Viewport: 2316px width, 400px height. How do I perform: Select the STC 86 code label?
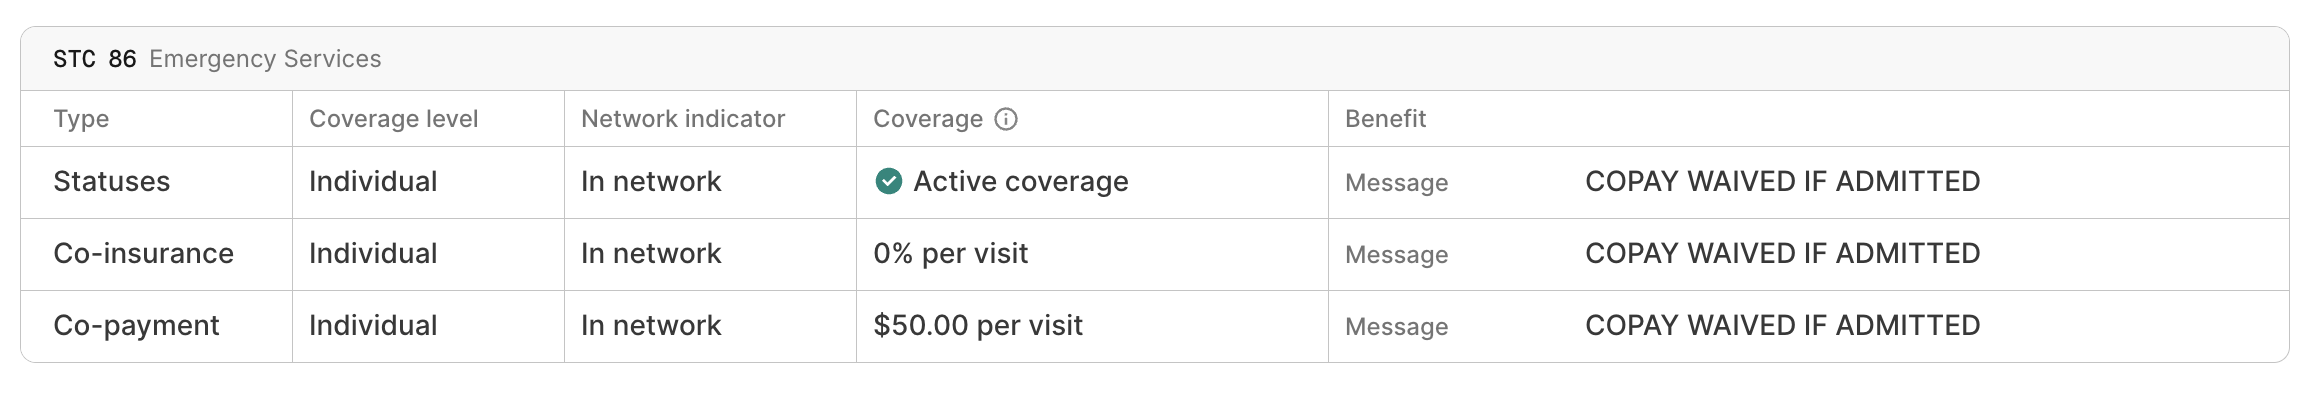pyautogui.click(x=95, y=59)
